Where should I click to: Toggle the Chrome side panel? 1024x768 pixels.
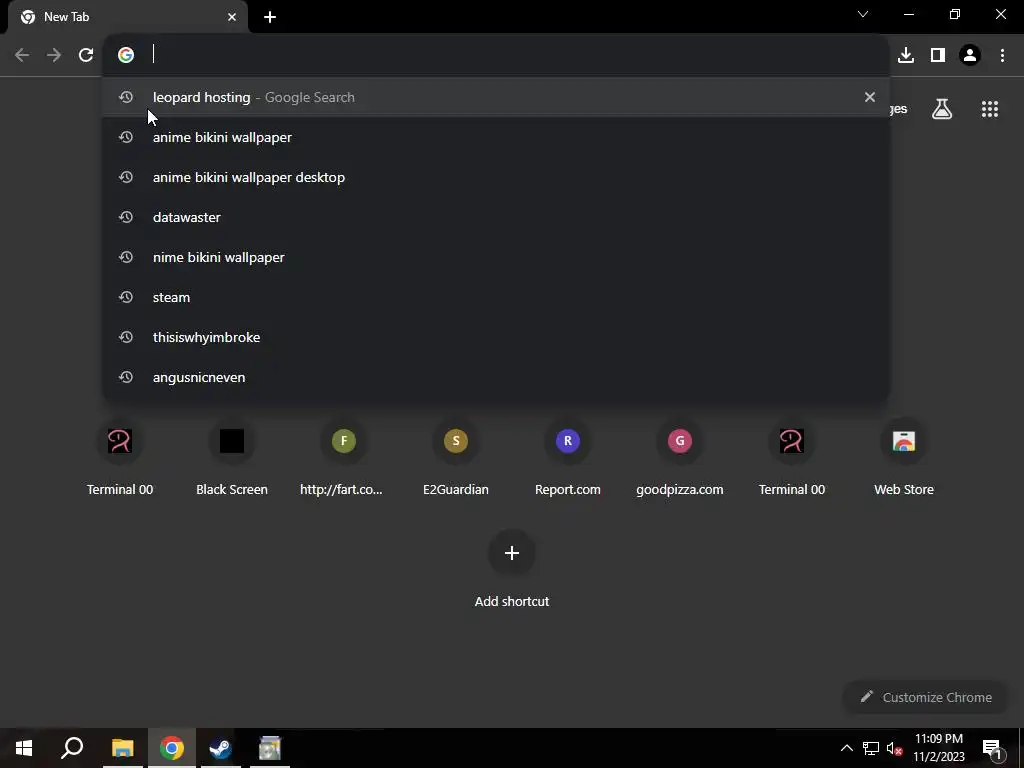click(x=938, y=55)
